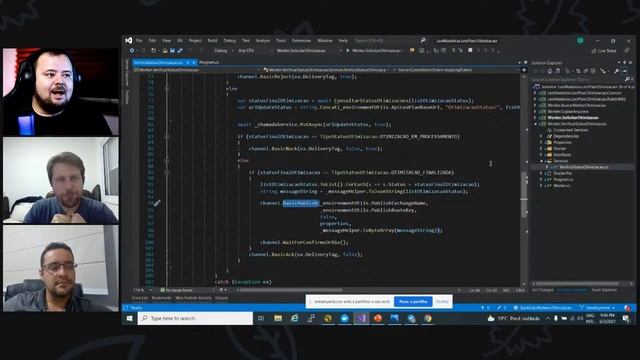Open the Git menu
640x360 pixels.
click(x=180, y=41)
